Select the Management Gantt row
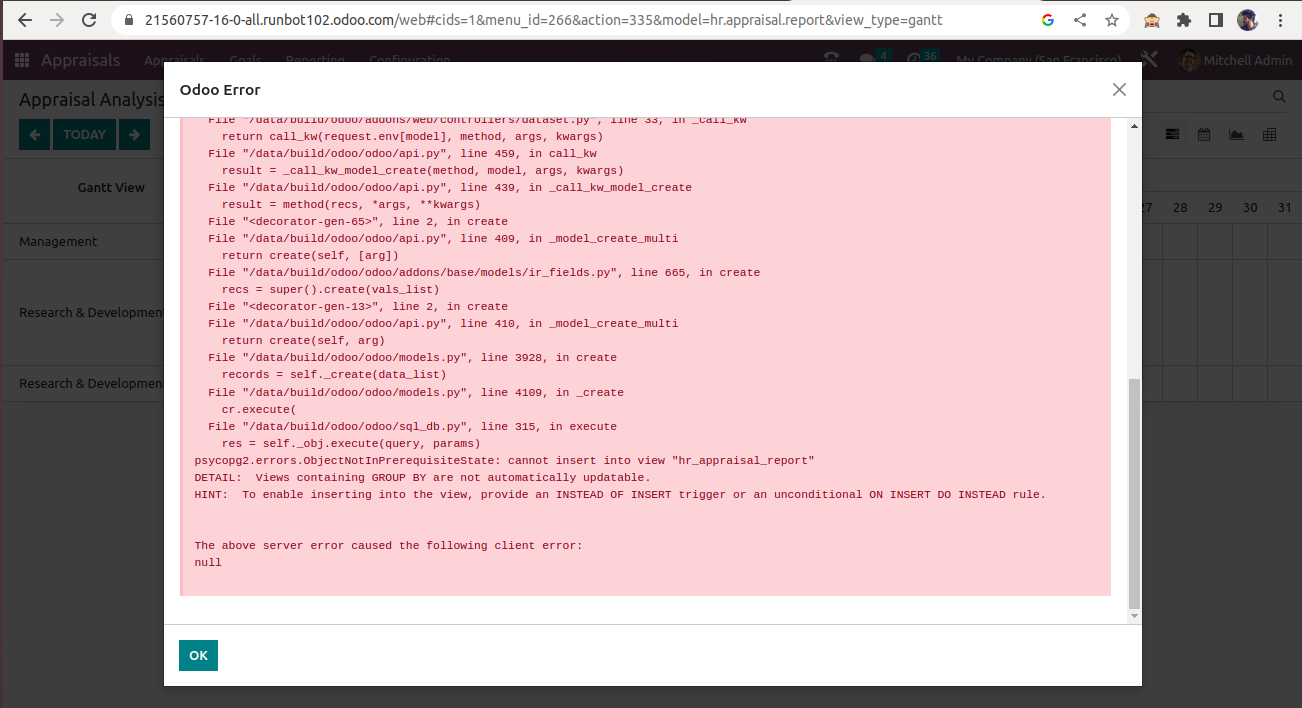 coord(58,242)
